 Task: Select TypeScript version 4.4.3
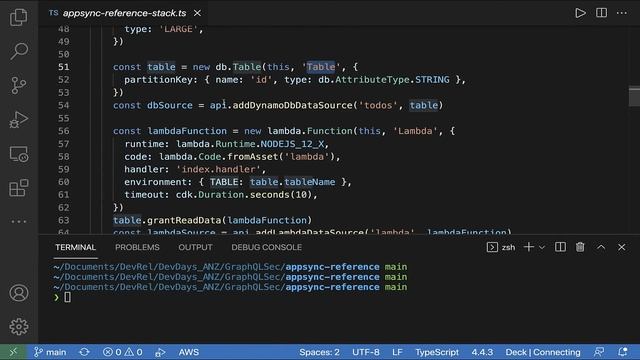(x=482, y=352)
